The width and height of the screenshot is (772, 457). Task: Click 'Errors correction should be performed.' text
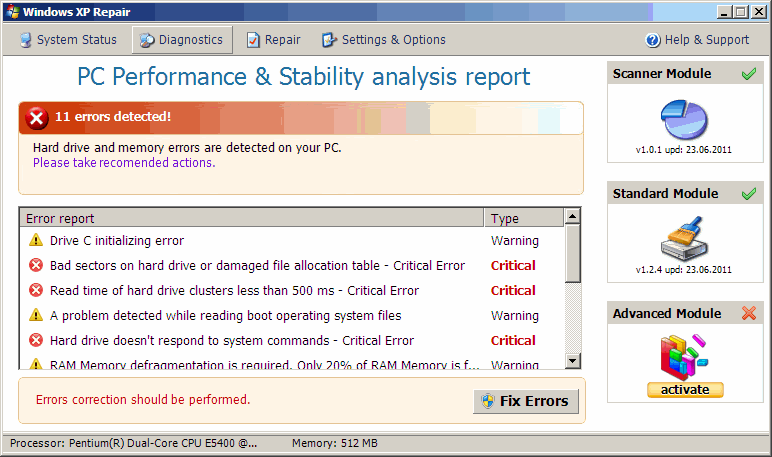pyautogui.click(x=143, y=399)
